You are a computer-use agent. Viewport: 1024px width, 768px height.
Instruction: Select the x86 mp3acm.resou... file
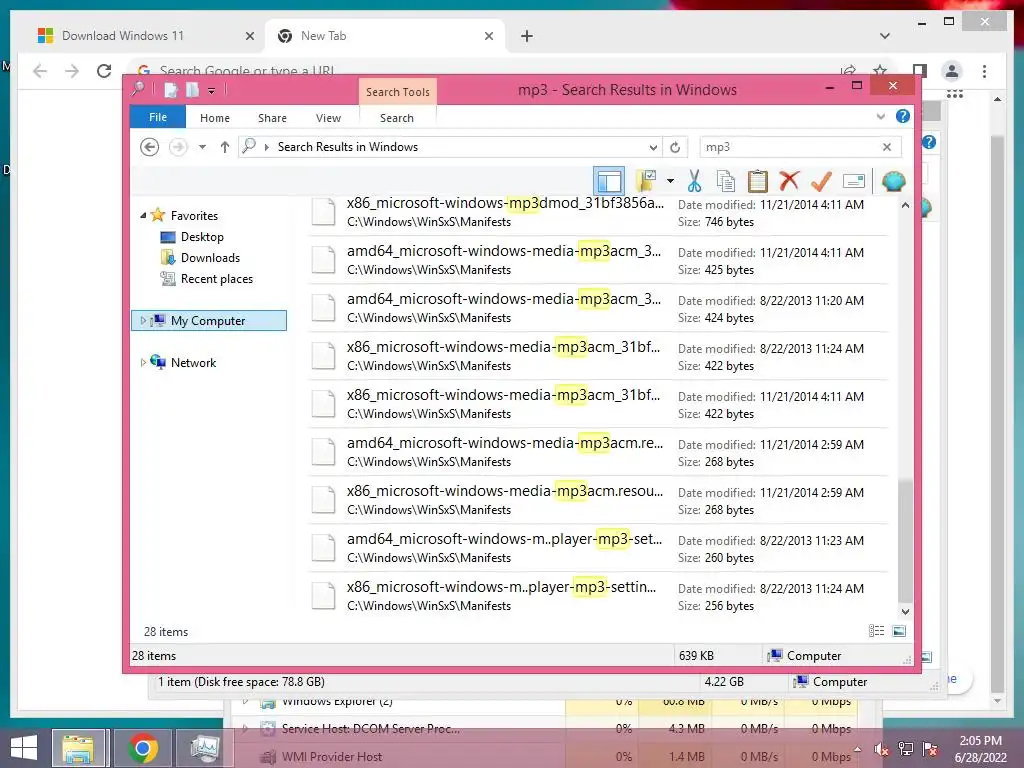pyautogui.click(x=598, y=500)
